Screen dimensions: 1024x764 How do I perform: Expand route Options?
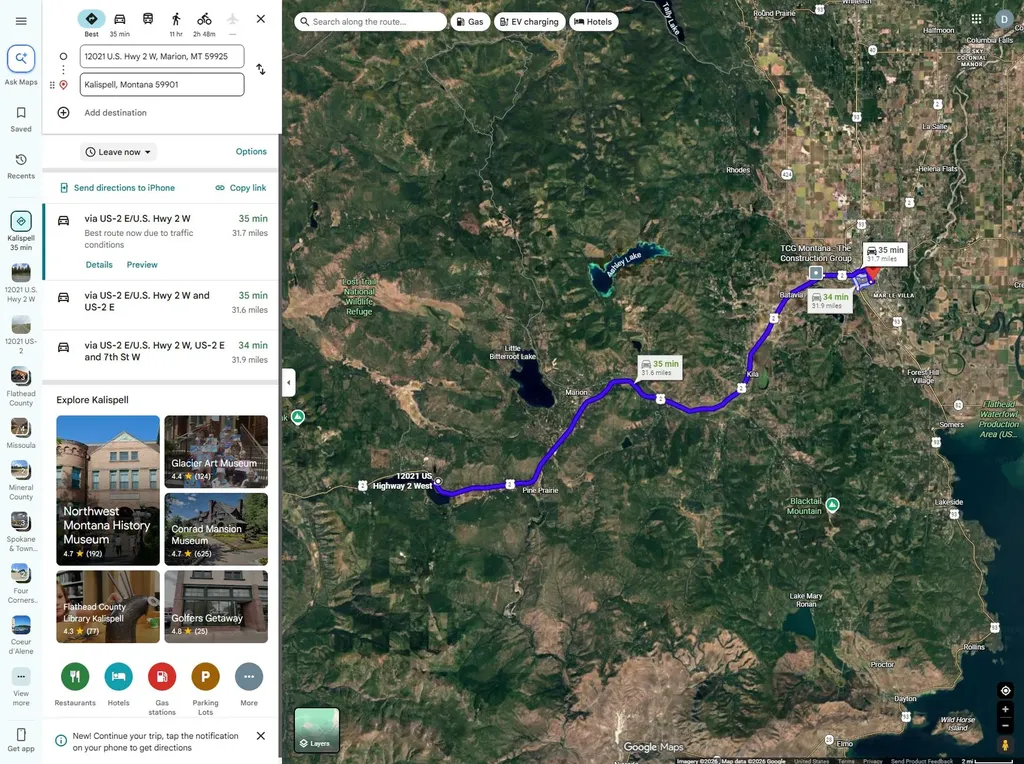[251, 151]
